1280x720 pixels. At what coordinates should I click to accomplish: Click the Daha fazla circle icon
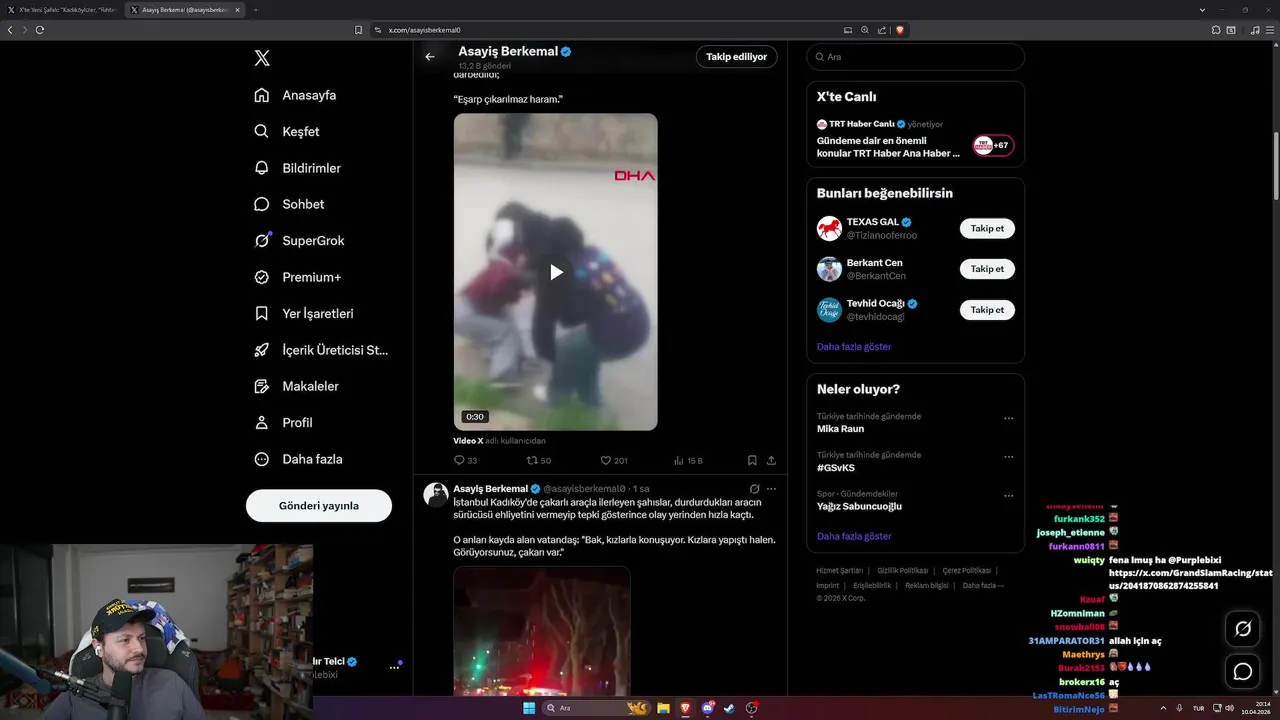tap(262, 459)
